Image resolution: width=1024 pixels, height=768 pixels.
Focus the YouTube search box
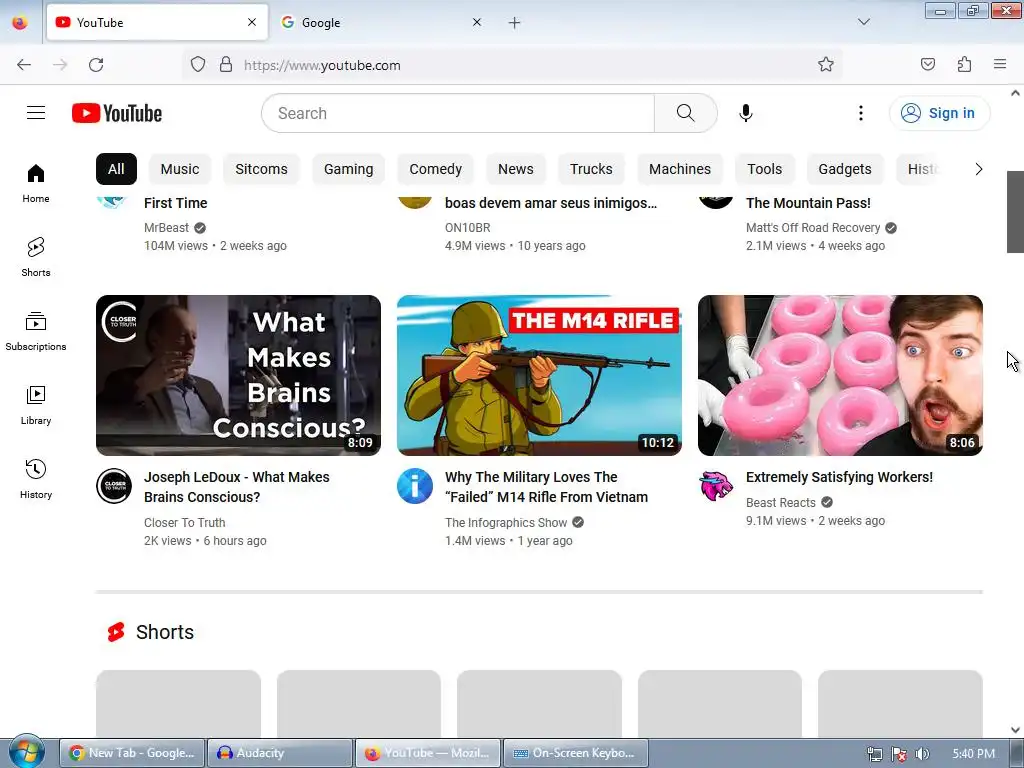458,113
